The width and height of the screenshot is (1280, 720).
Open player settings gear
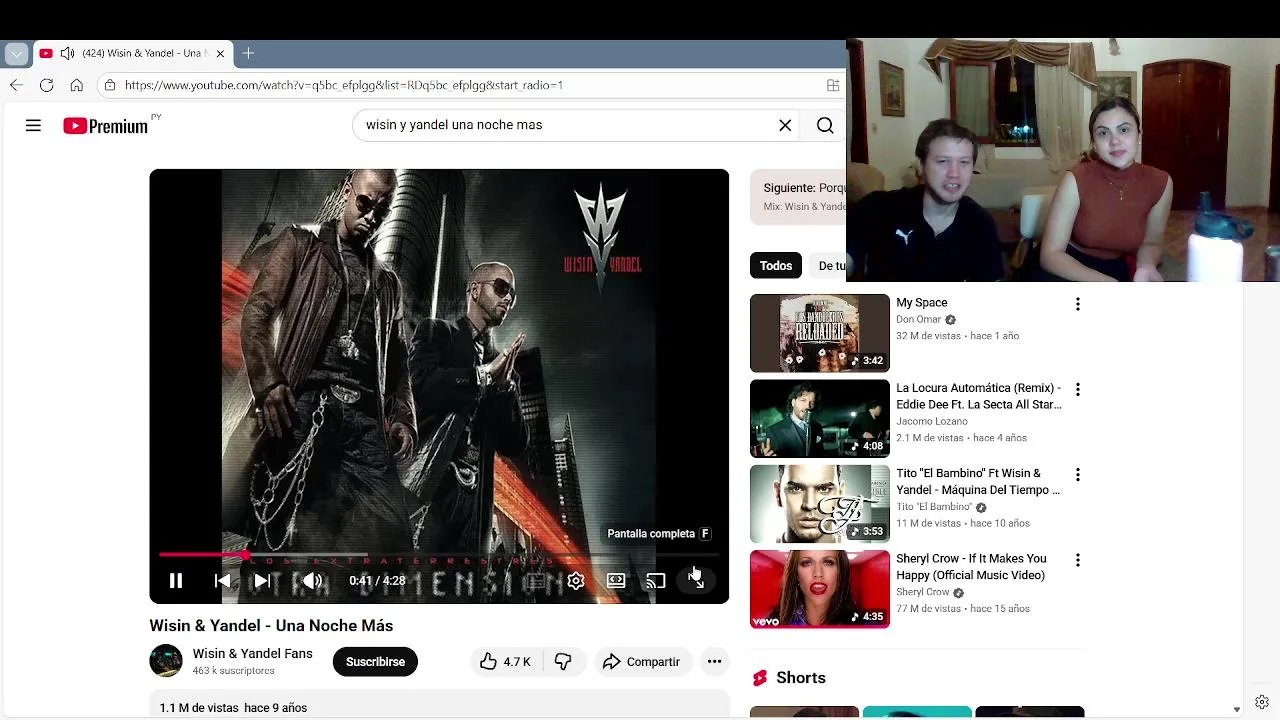coord(576,581)
